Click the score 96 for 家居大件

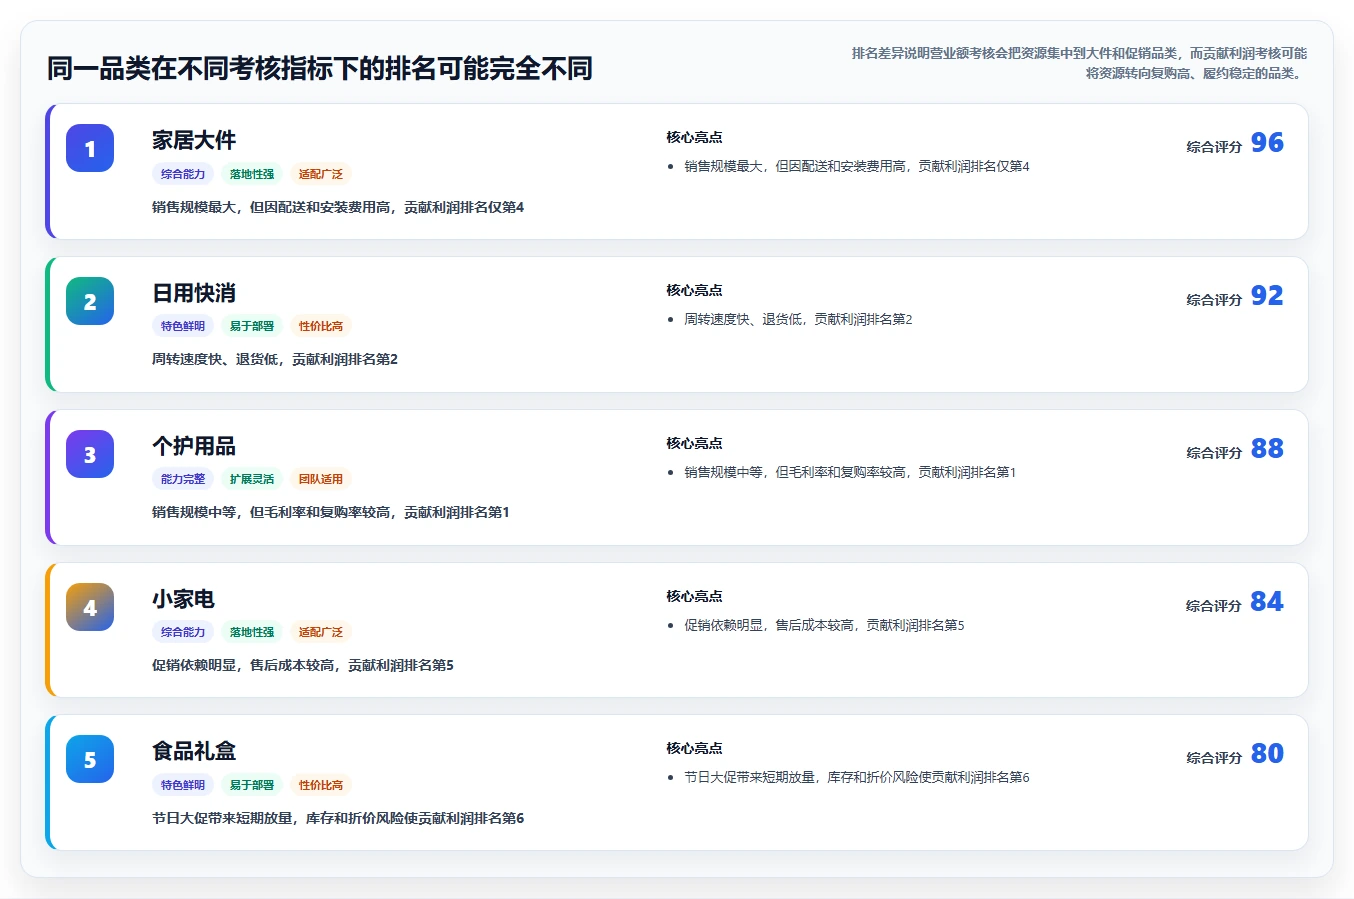[x=1267, y=143]
